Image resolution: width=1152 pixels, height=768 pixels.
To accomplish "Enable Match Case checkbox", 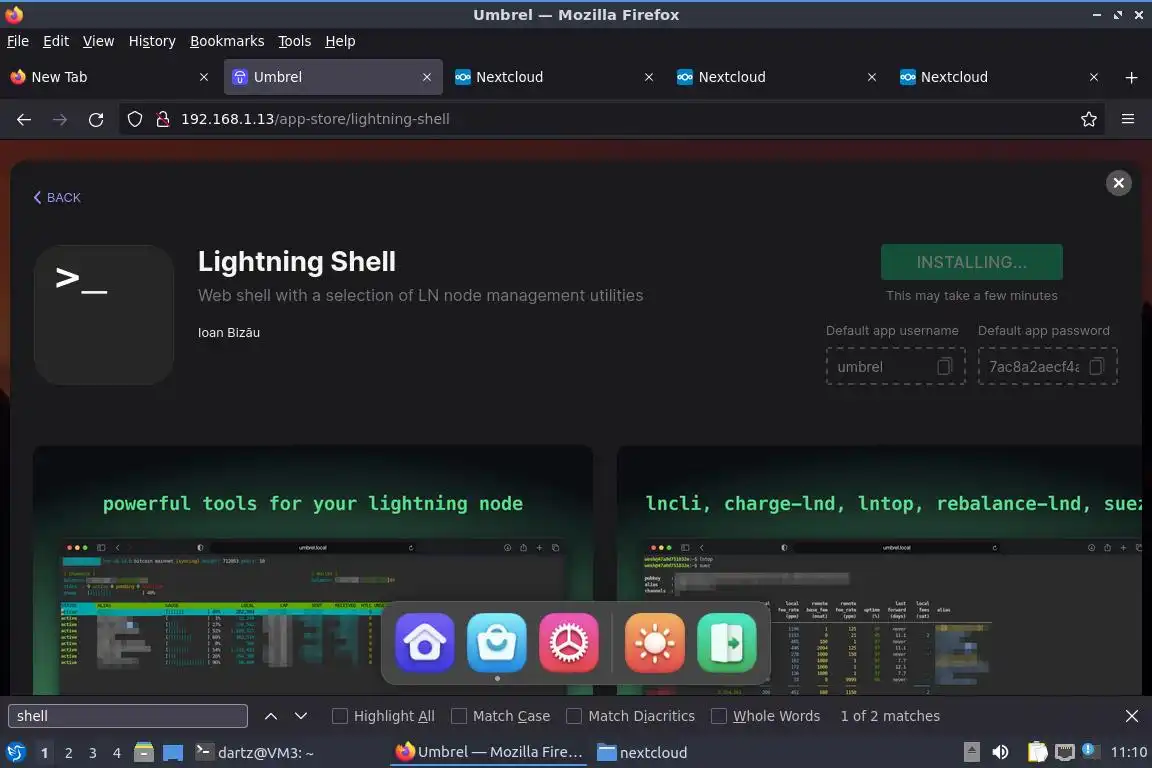I will pos(458,716).
